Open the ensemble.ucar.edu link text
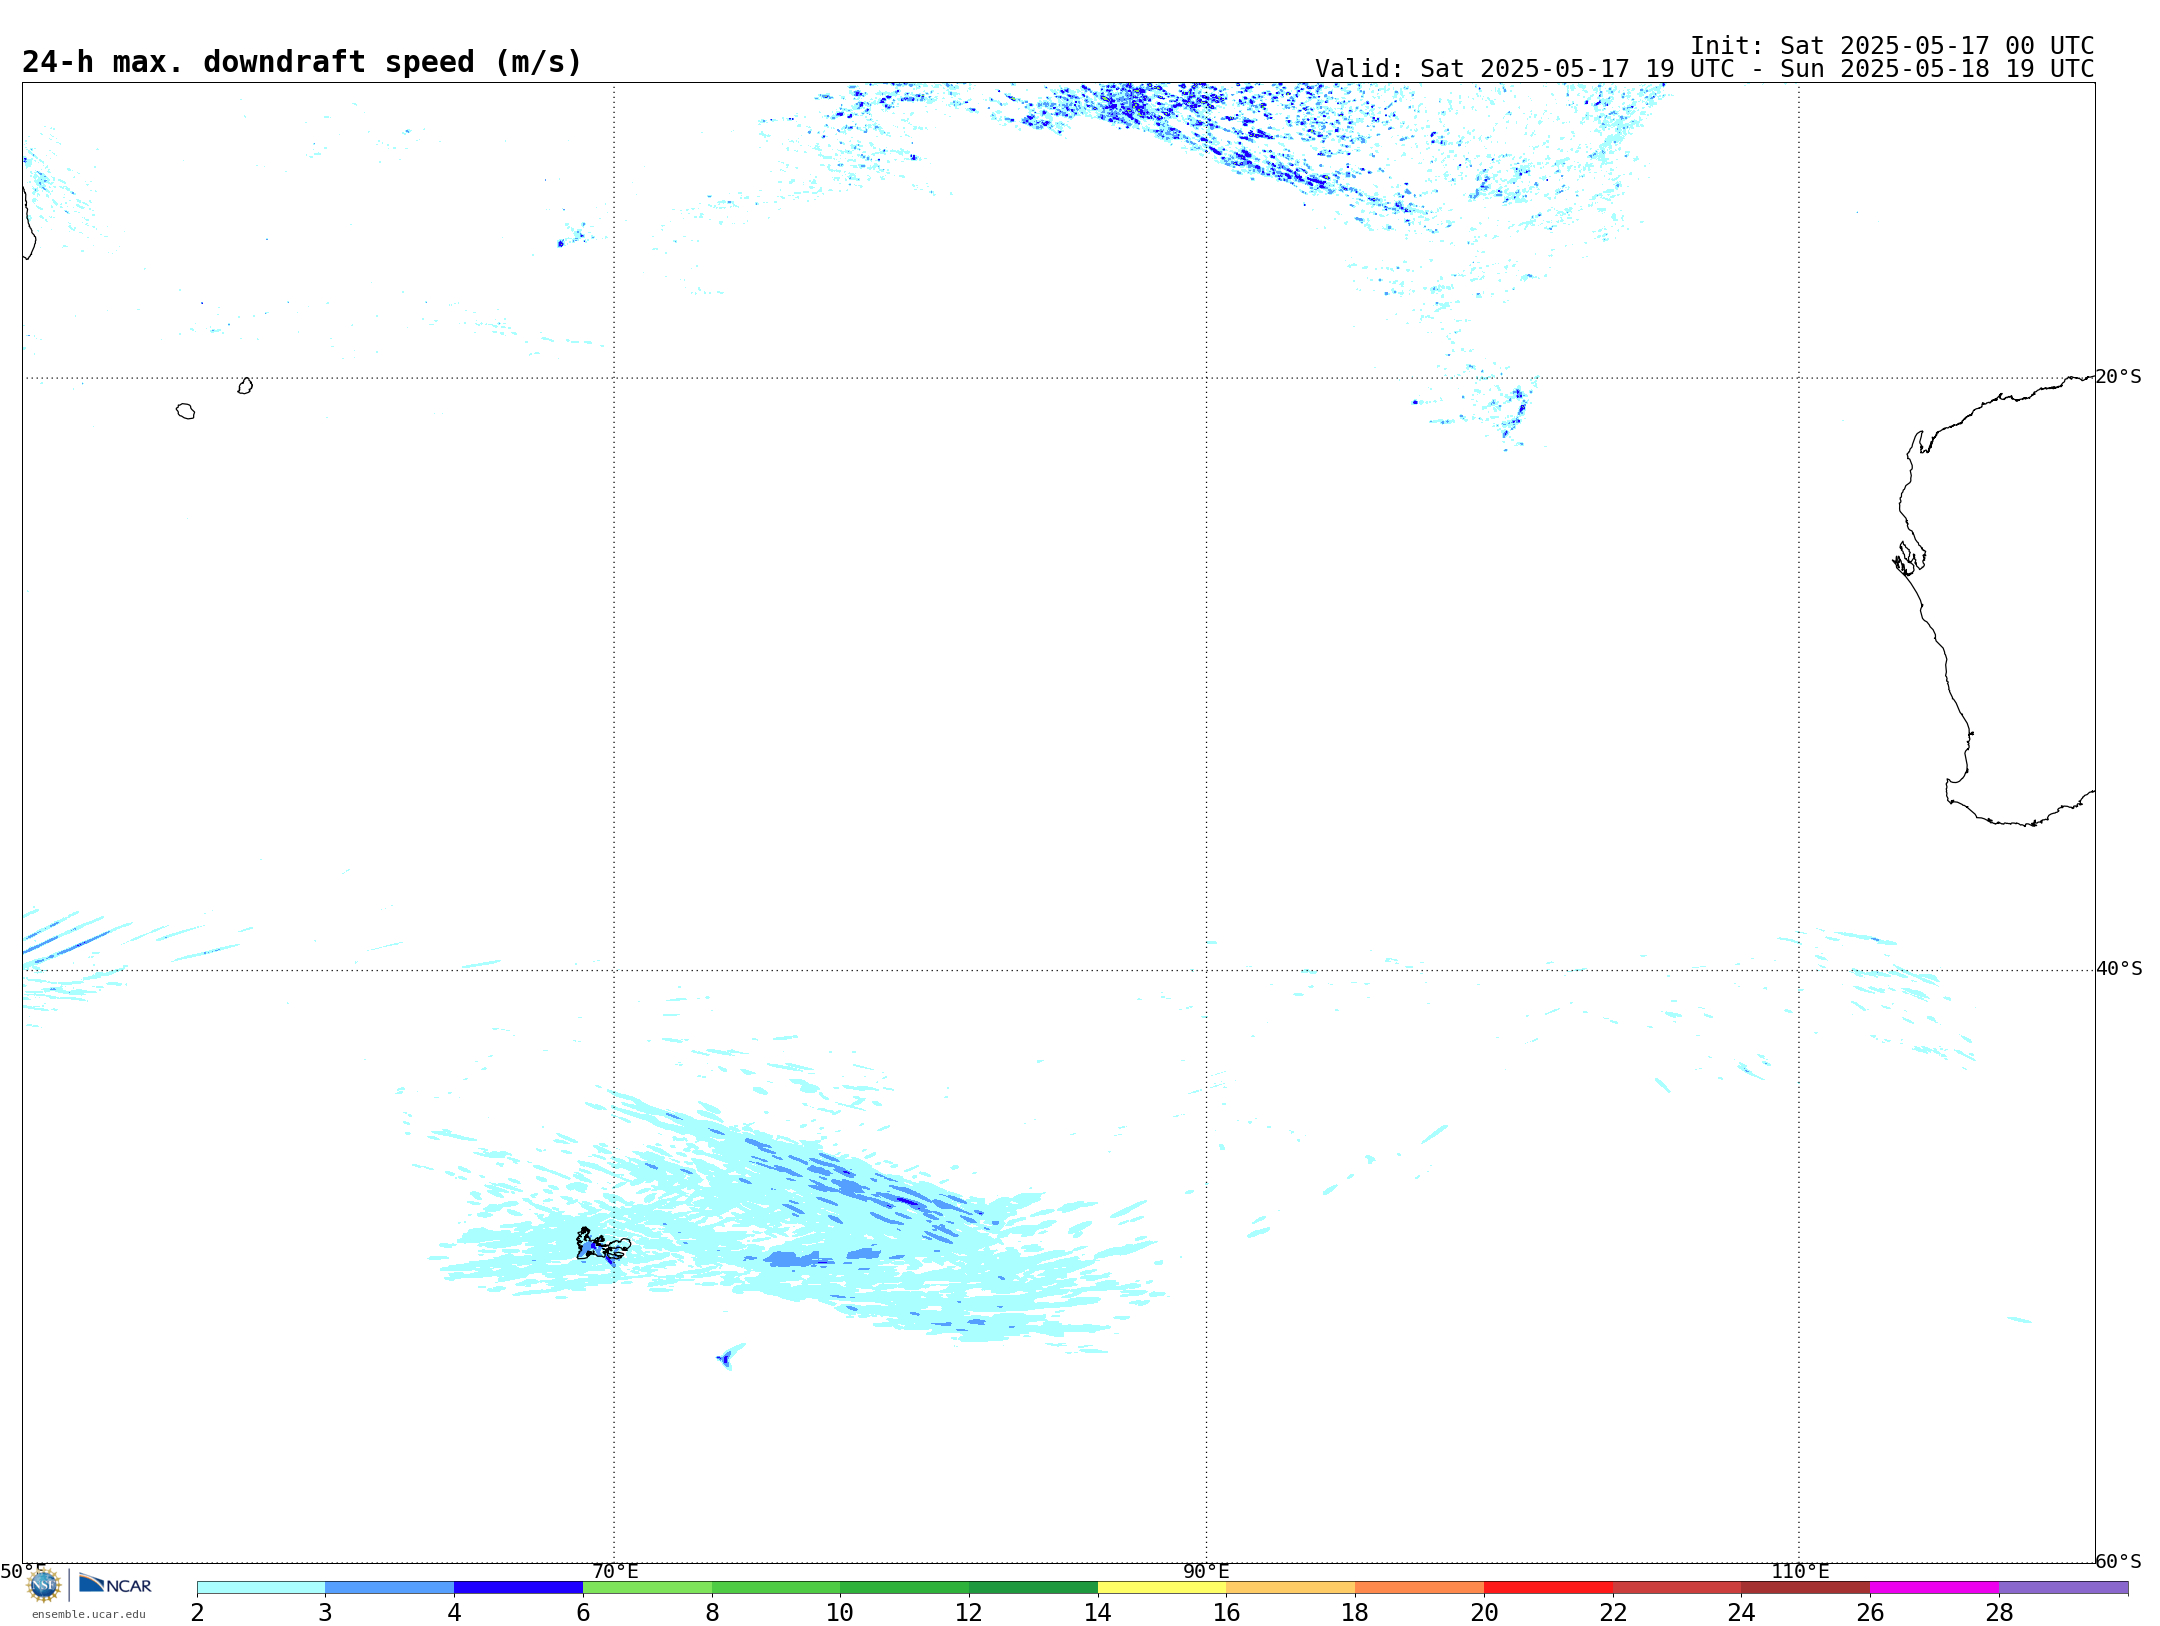This screenshot has width=2160, height=1626. coord(89,1614)
